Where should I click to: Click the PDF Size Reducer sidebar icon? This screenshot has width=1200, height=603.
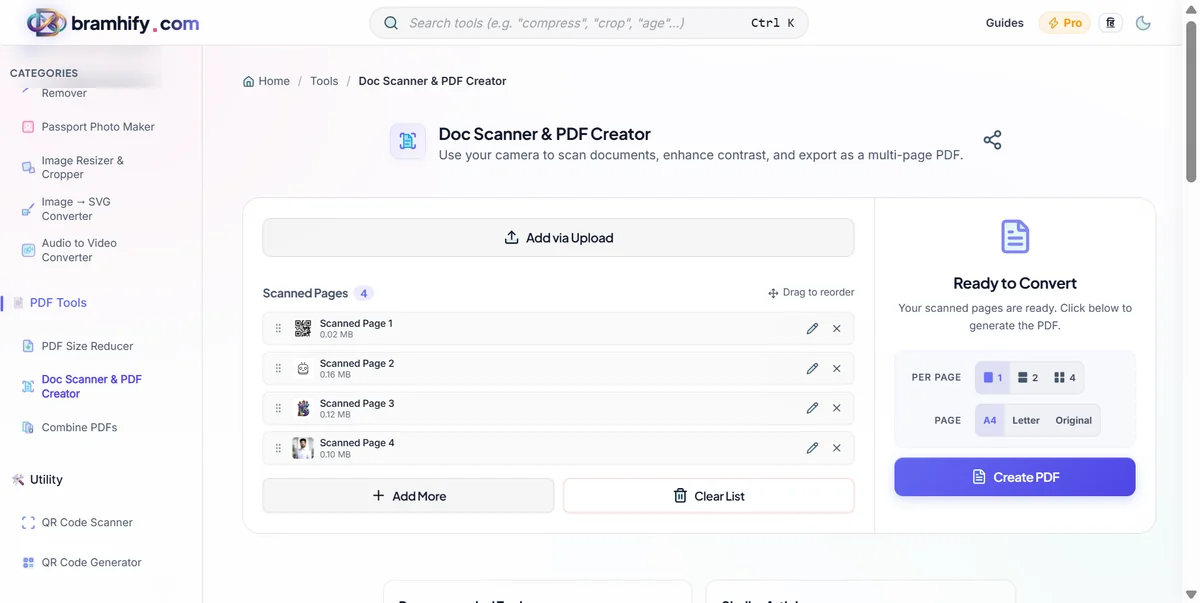[x=28, y=346]
